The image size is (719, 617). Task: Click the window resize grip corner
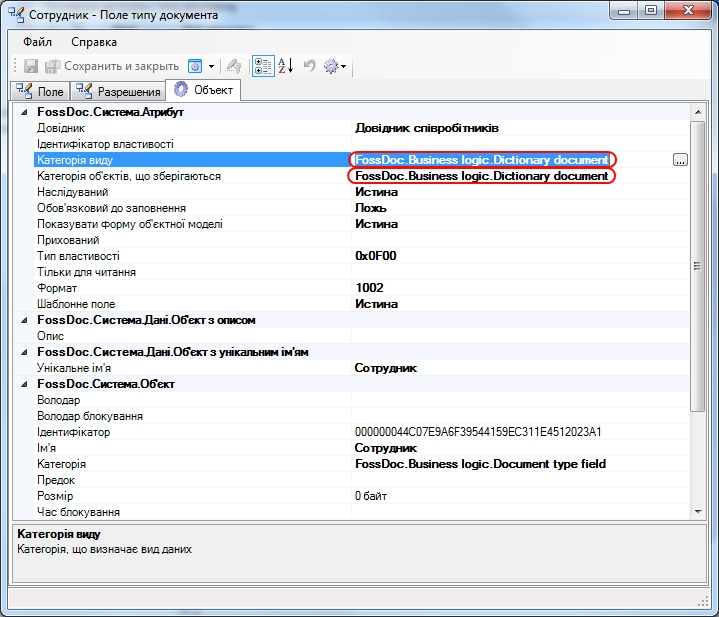point(703,602)
